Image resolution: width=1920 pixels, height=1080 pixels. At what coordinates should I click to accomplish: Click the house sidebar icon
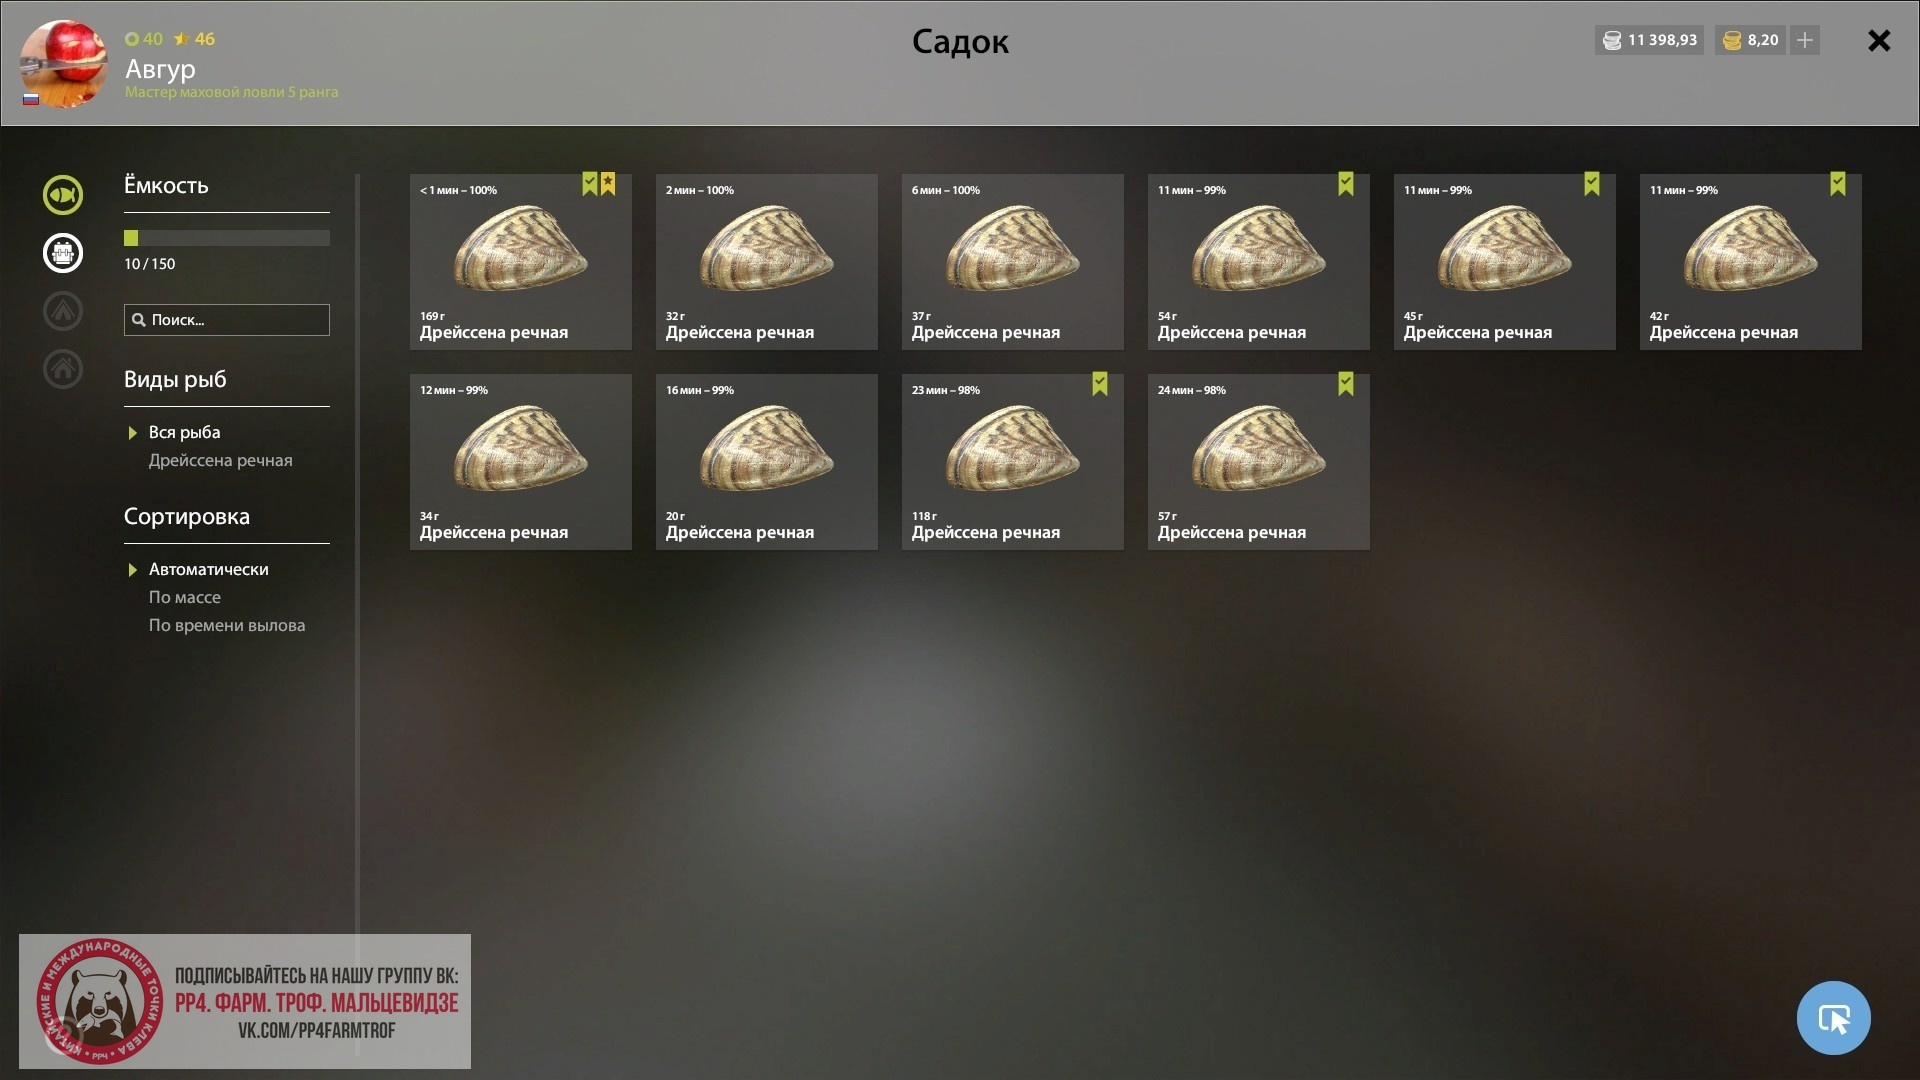click(x=62, y=369)
